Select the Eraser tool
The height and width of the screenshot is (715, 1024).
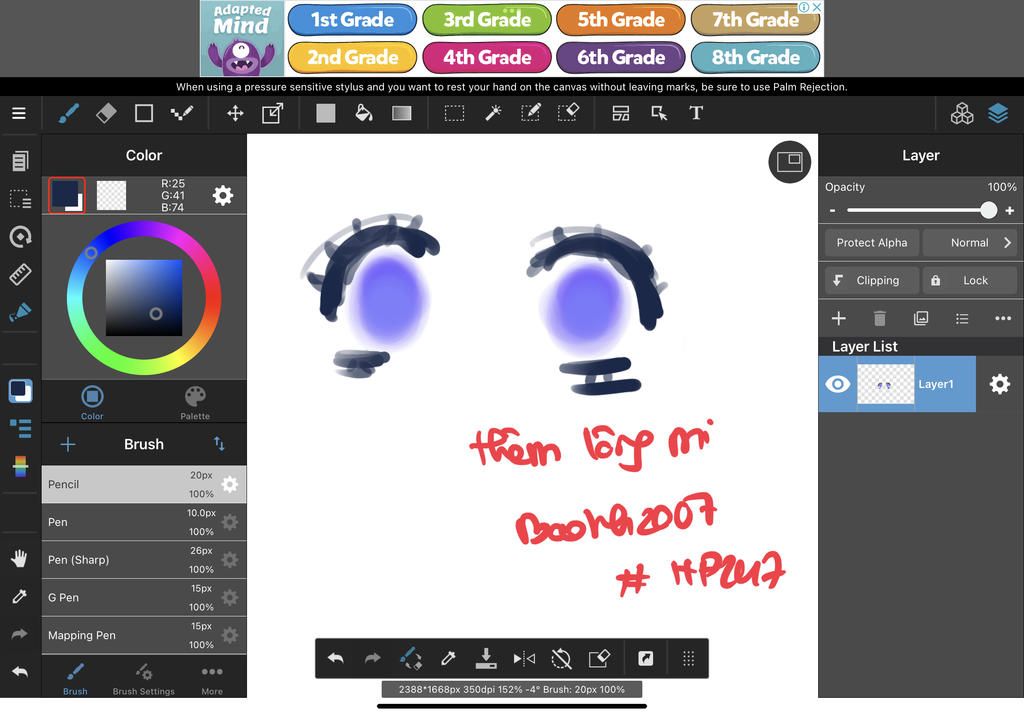(106, 113)
